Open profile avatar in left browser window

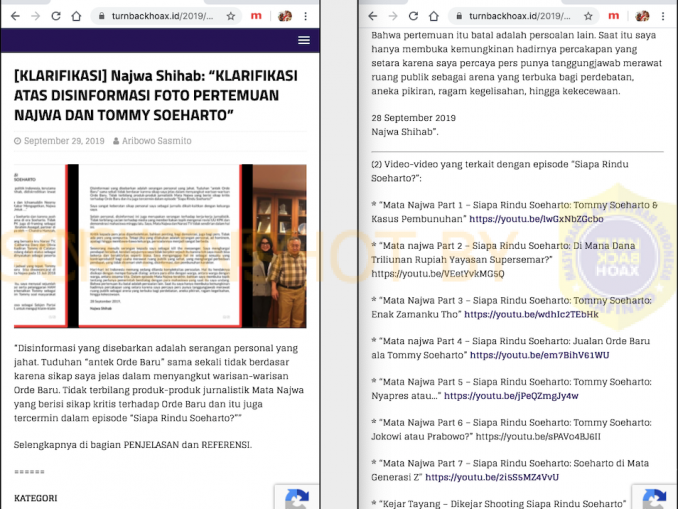285,16
